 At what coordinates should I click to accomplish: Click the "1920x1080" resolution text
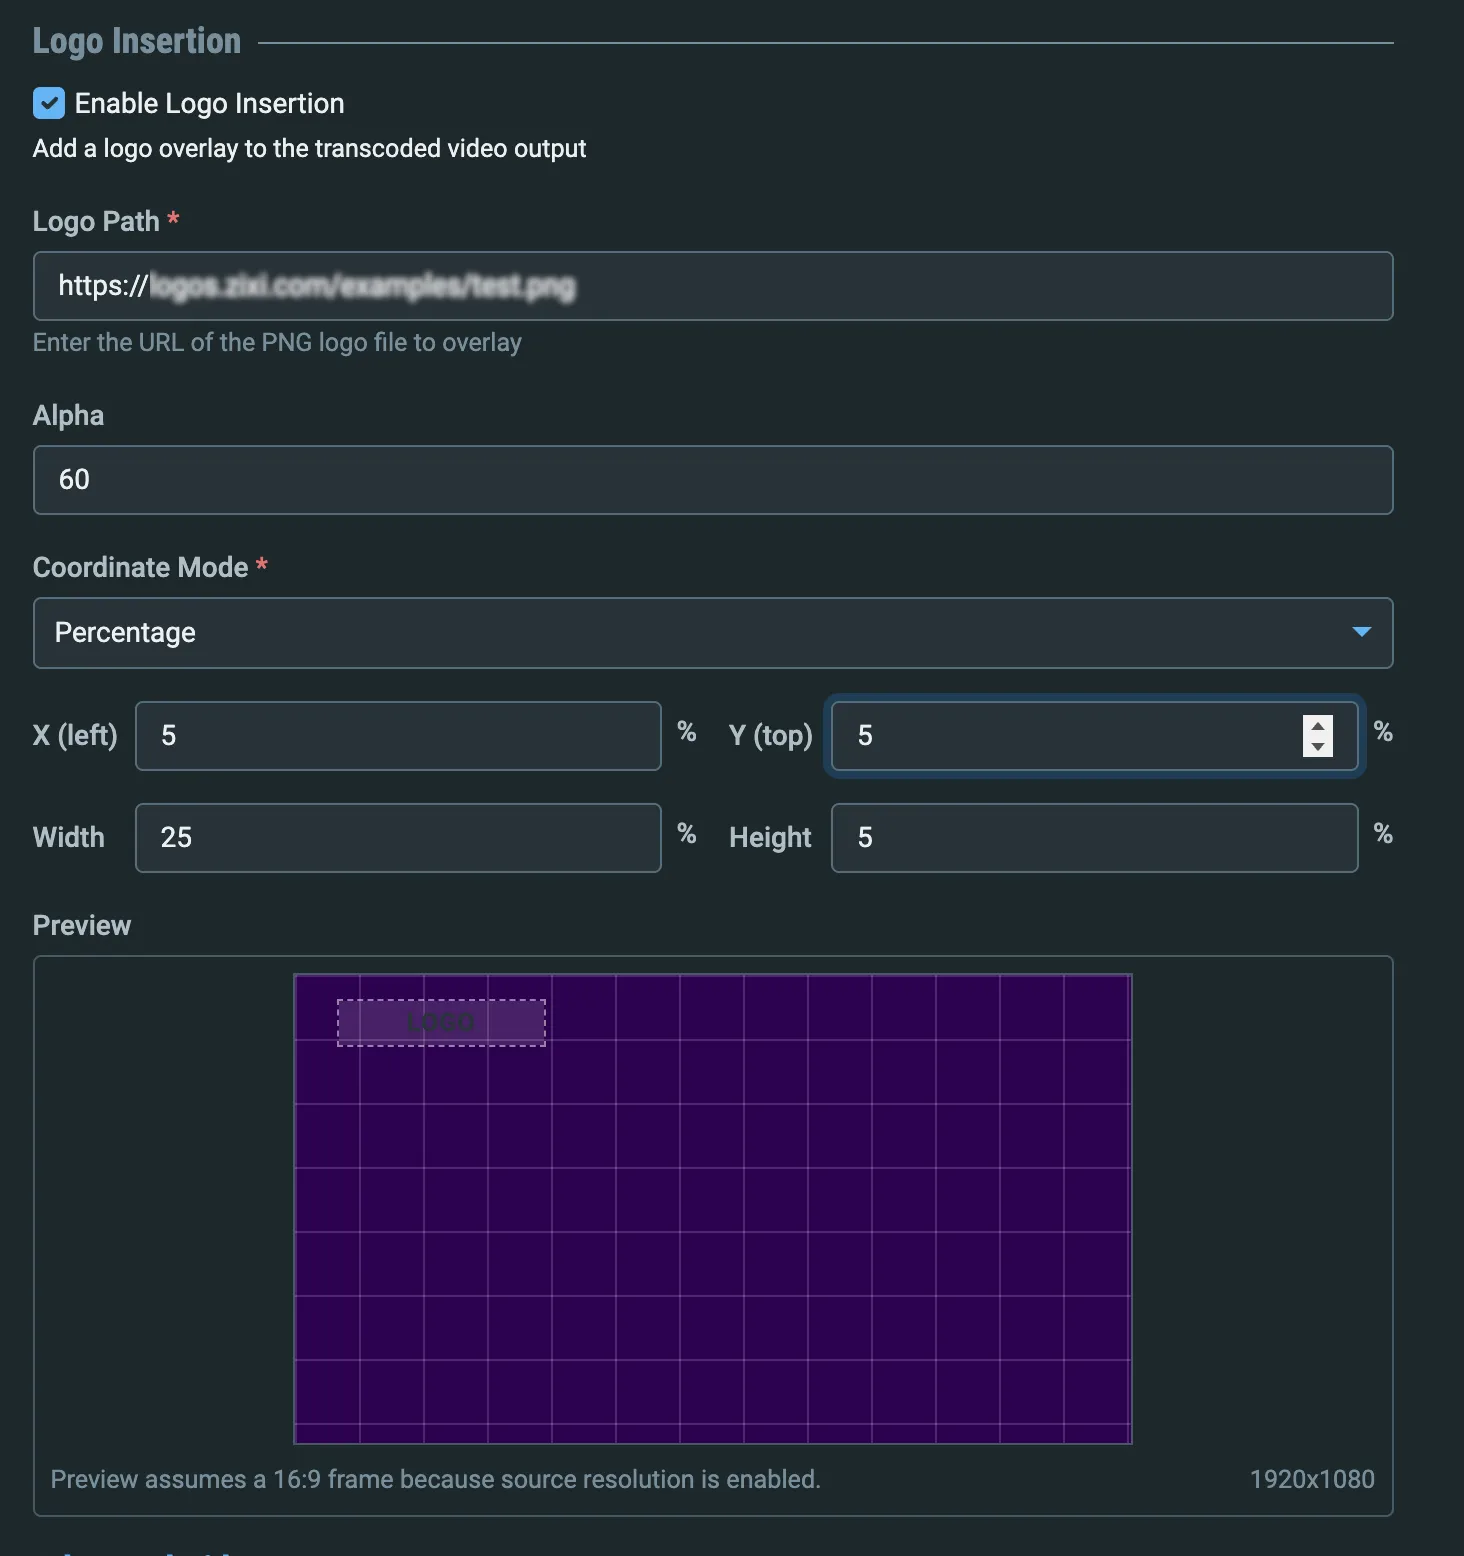[x=1312, y=1480]
